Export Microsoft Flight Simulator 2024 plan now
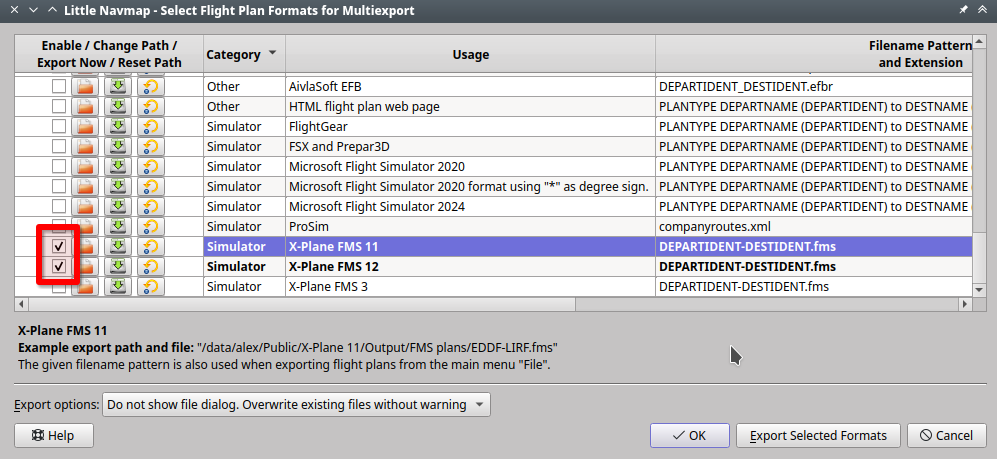997x459 pixels. (117, 207)
